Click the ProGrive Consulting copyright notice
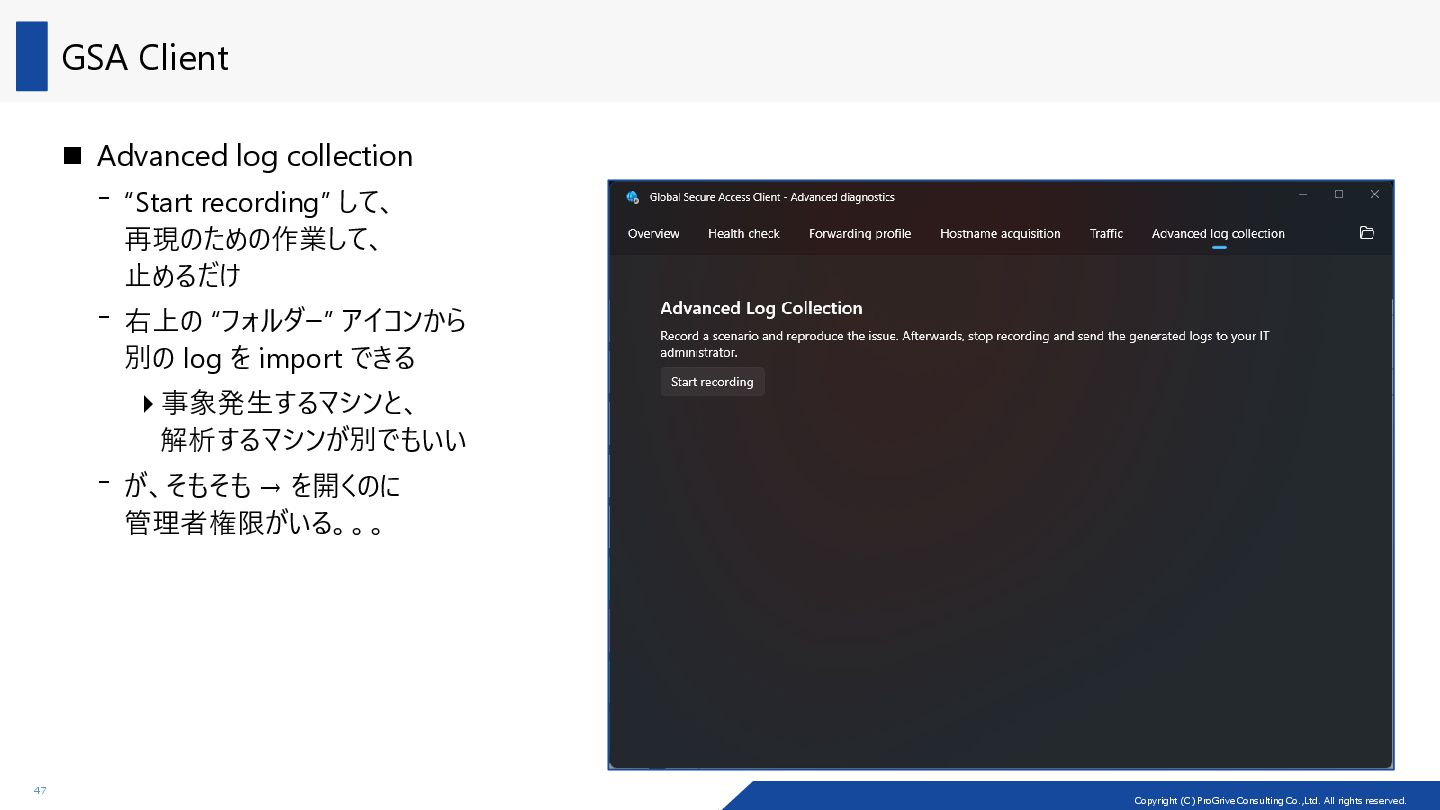The image size is (1440, 810). 1270,800
